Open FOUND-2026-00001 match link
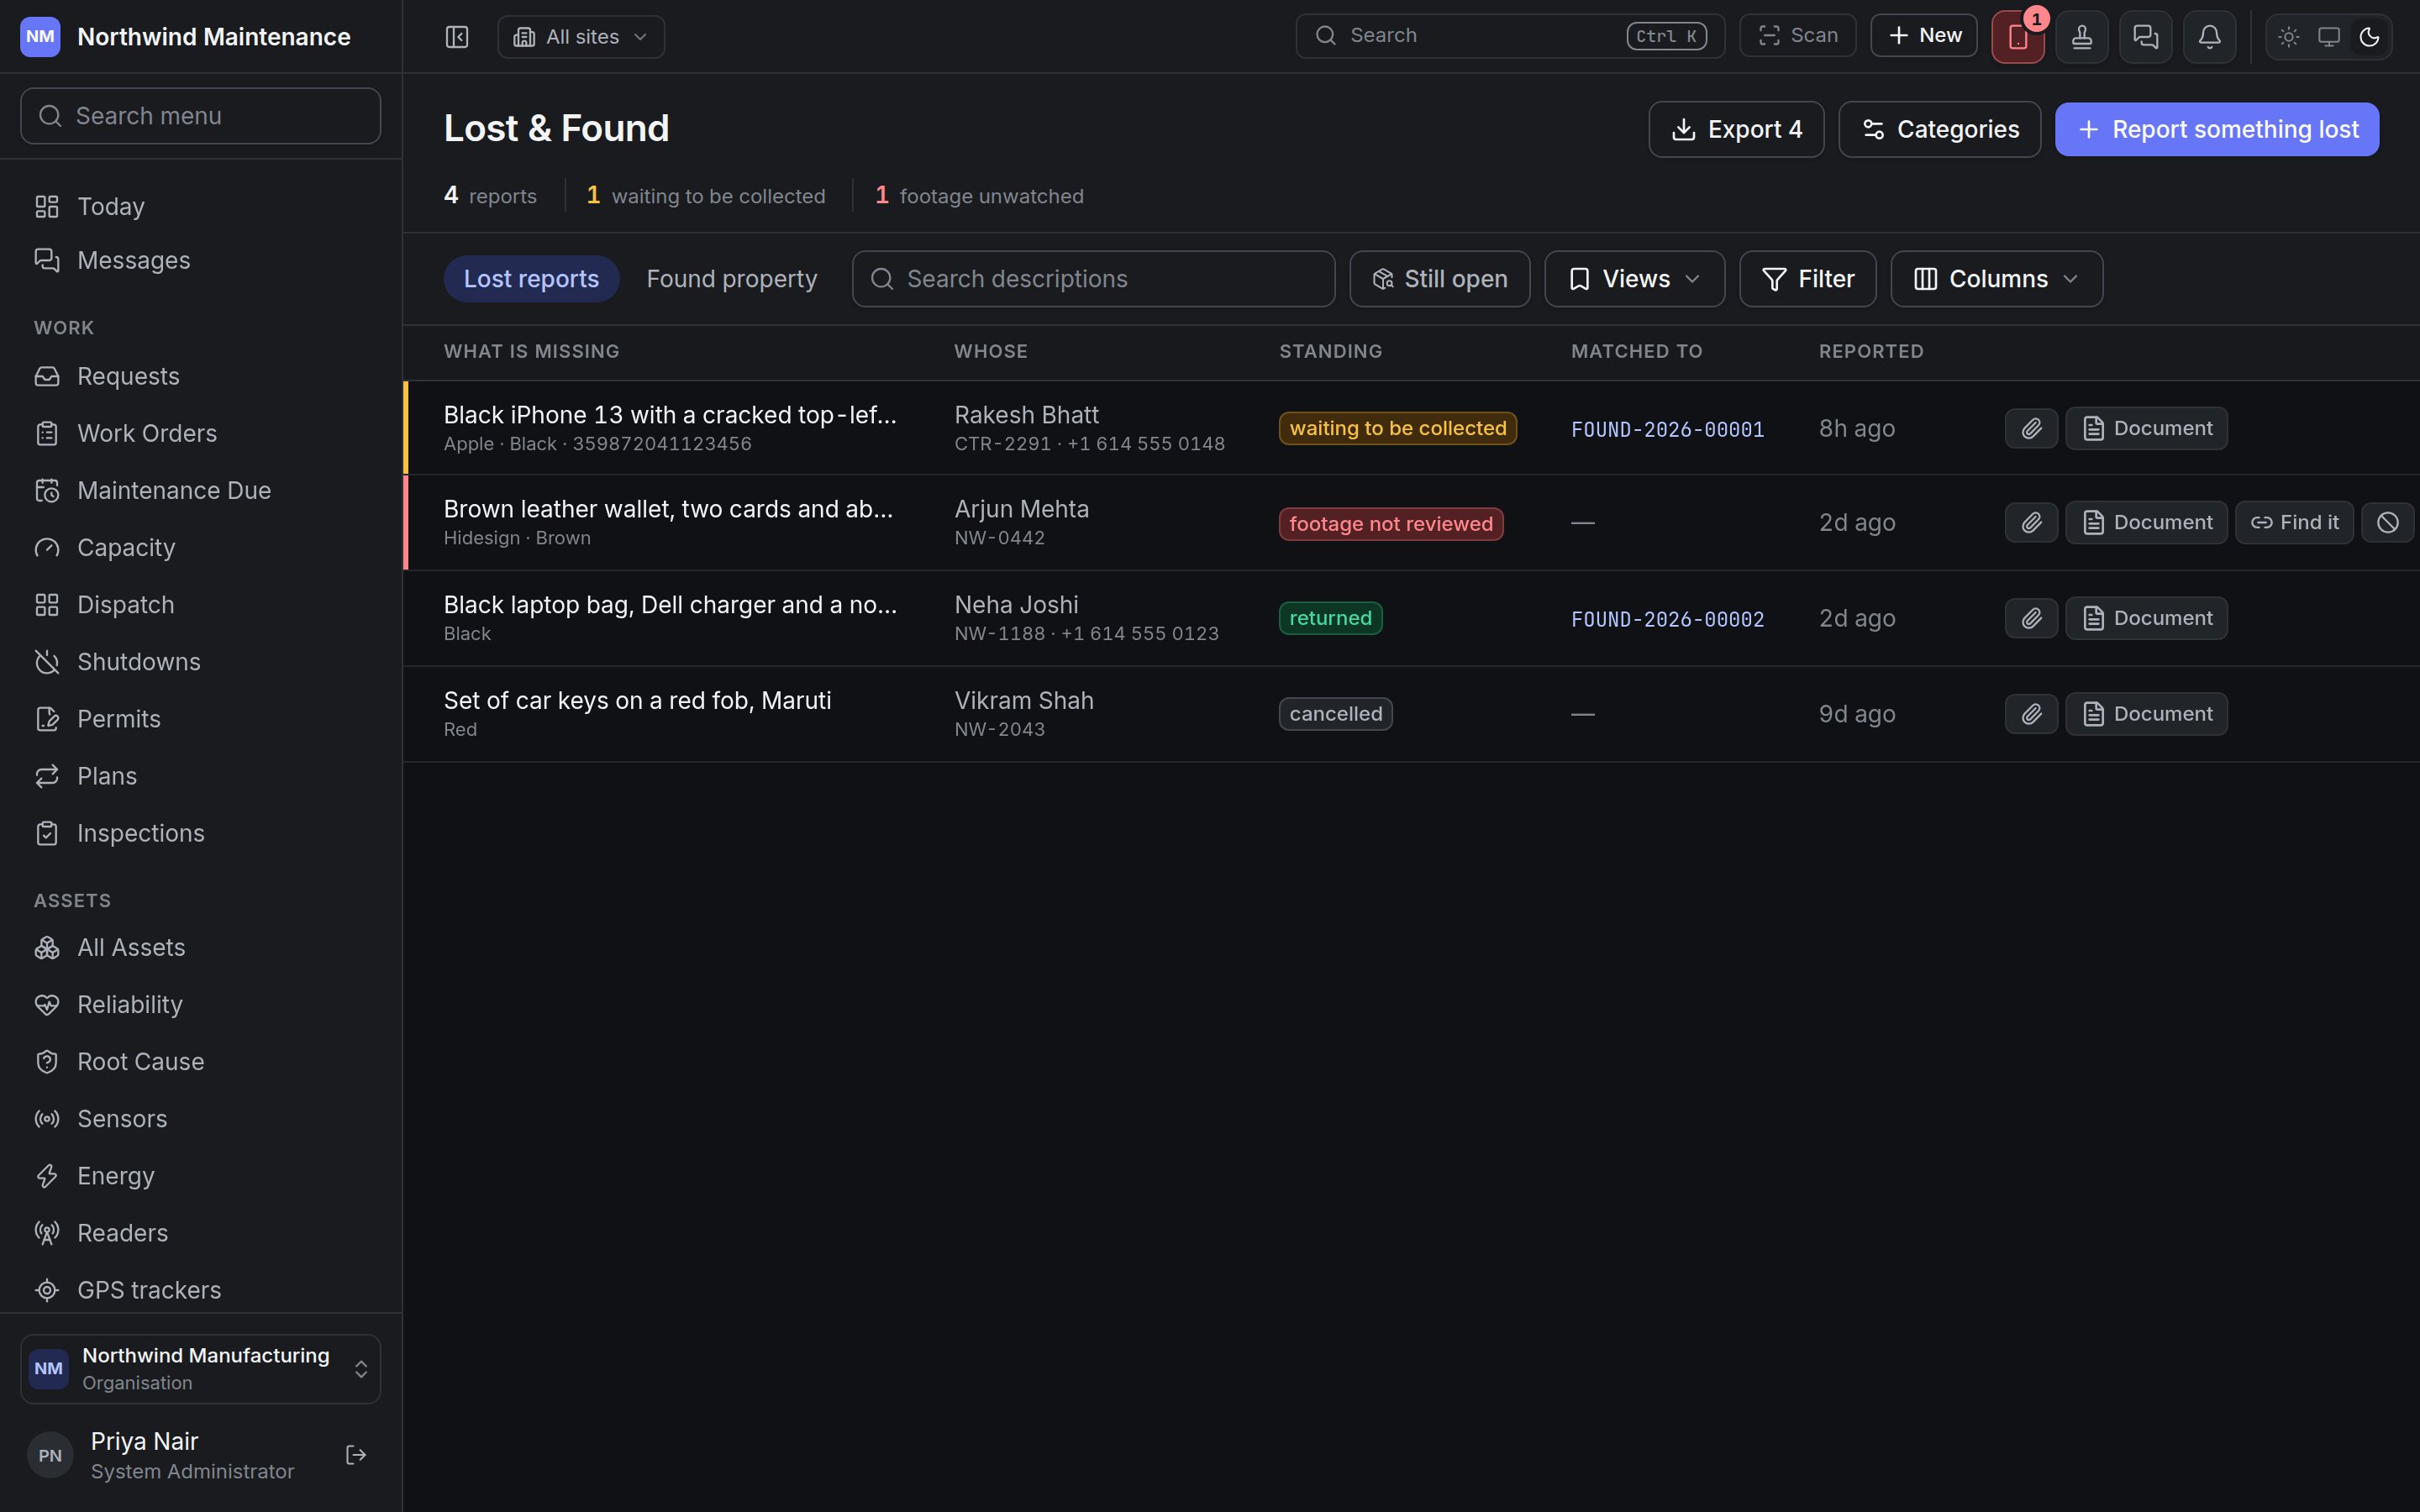The height and width of the screenshot is (1512, 2420). [x=1667, y=429]
